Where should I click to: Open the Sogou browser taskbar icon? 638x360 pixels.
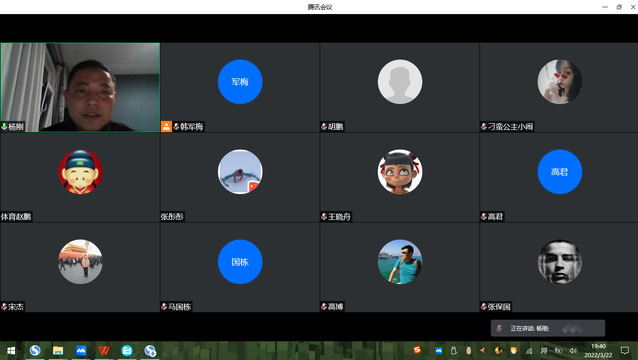pyautogui.click(x=35, y=350)
